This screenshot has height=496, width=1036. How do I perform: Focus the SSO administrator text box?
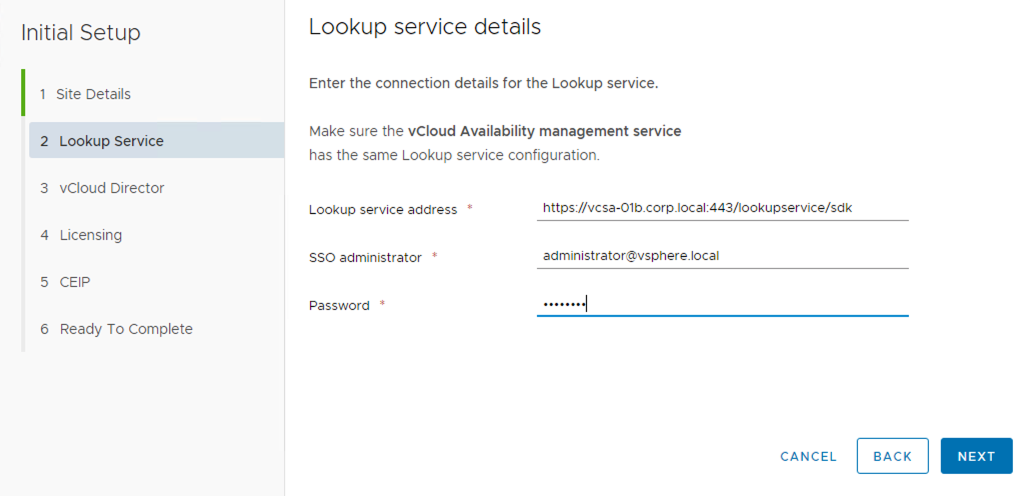722,256
